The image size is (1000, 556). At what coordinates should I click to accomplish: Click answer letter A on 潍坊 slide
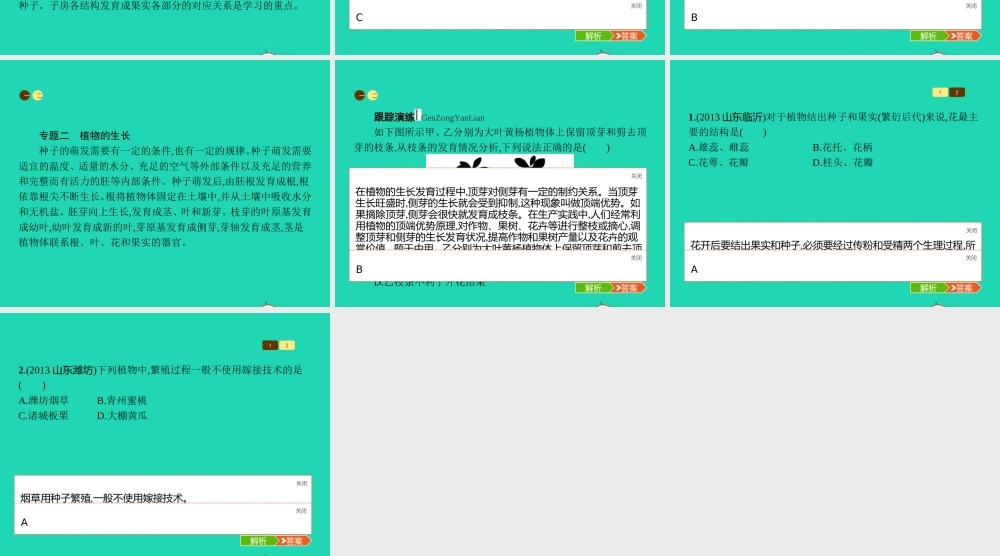[24, 522]
